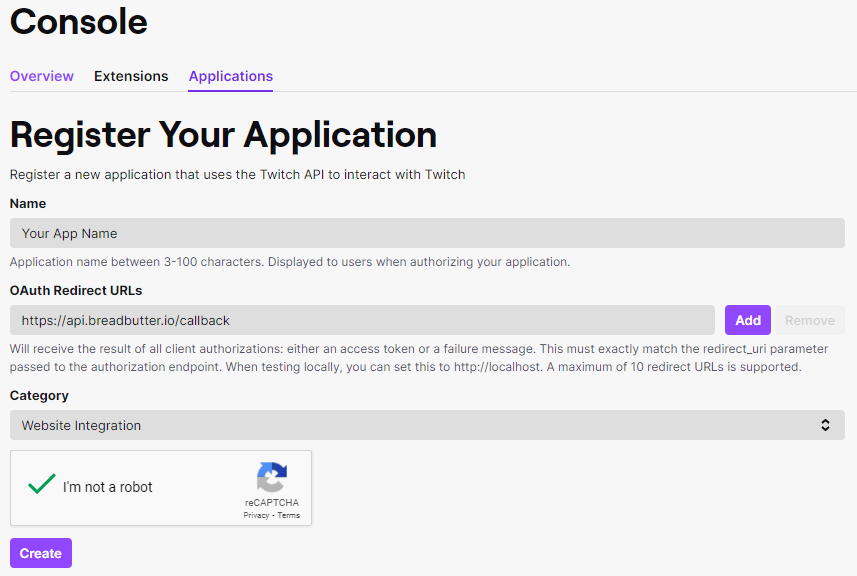The image size is (857, 576).
Task: Open the reCAPTCHA Terms link
Action: pos(289,515)
